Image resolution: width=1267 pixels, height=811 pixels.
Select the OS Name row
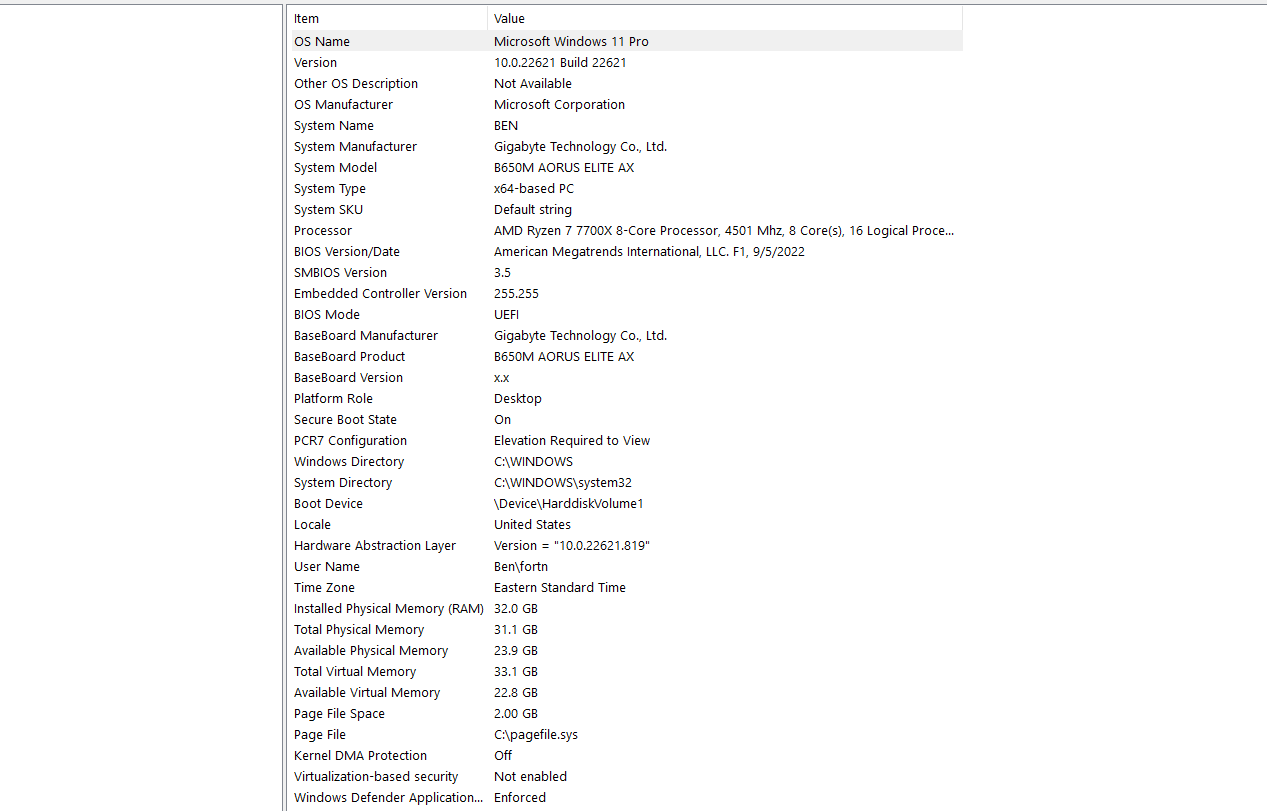[626, 41]
